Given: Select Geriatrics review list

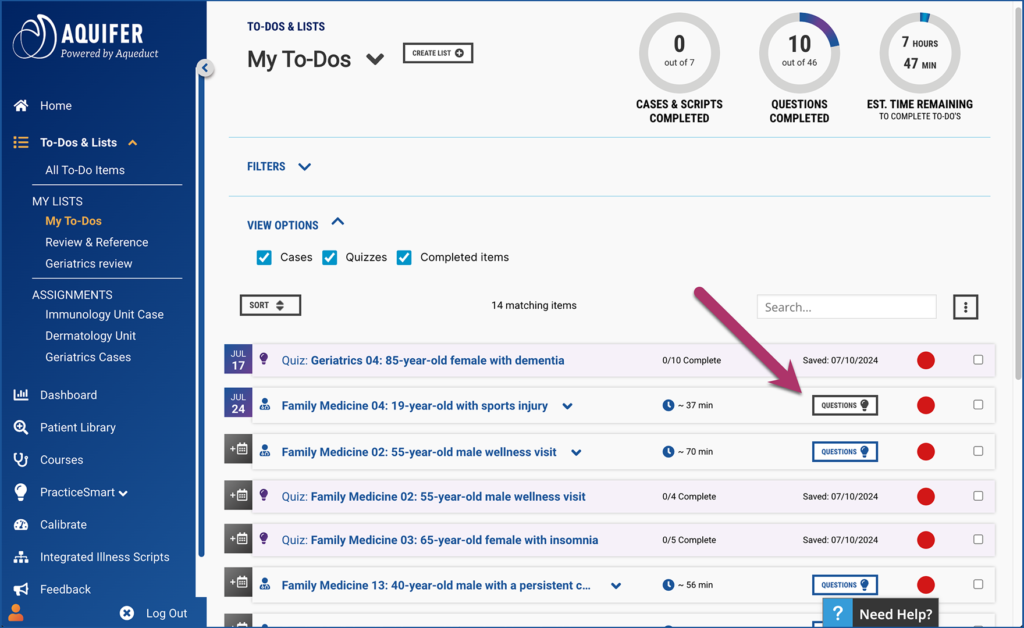Looking at the screenshot, I should [x=88, y=264].
